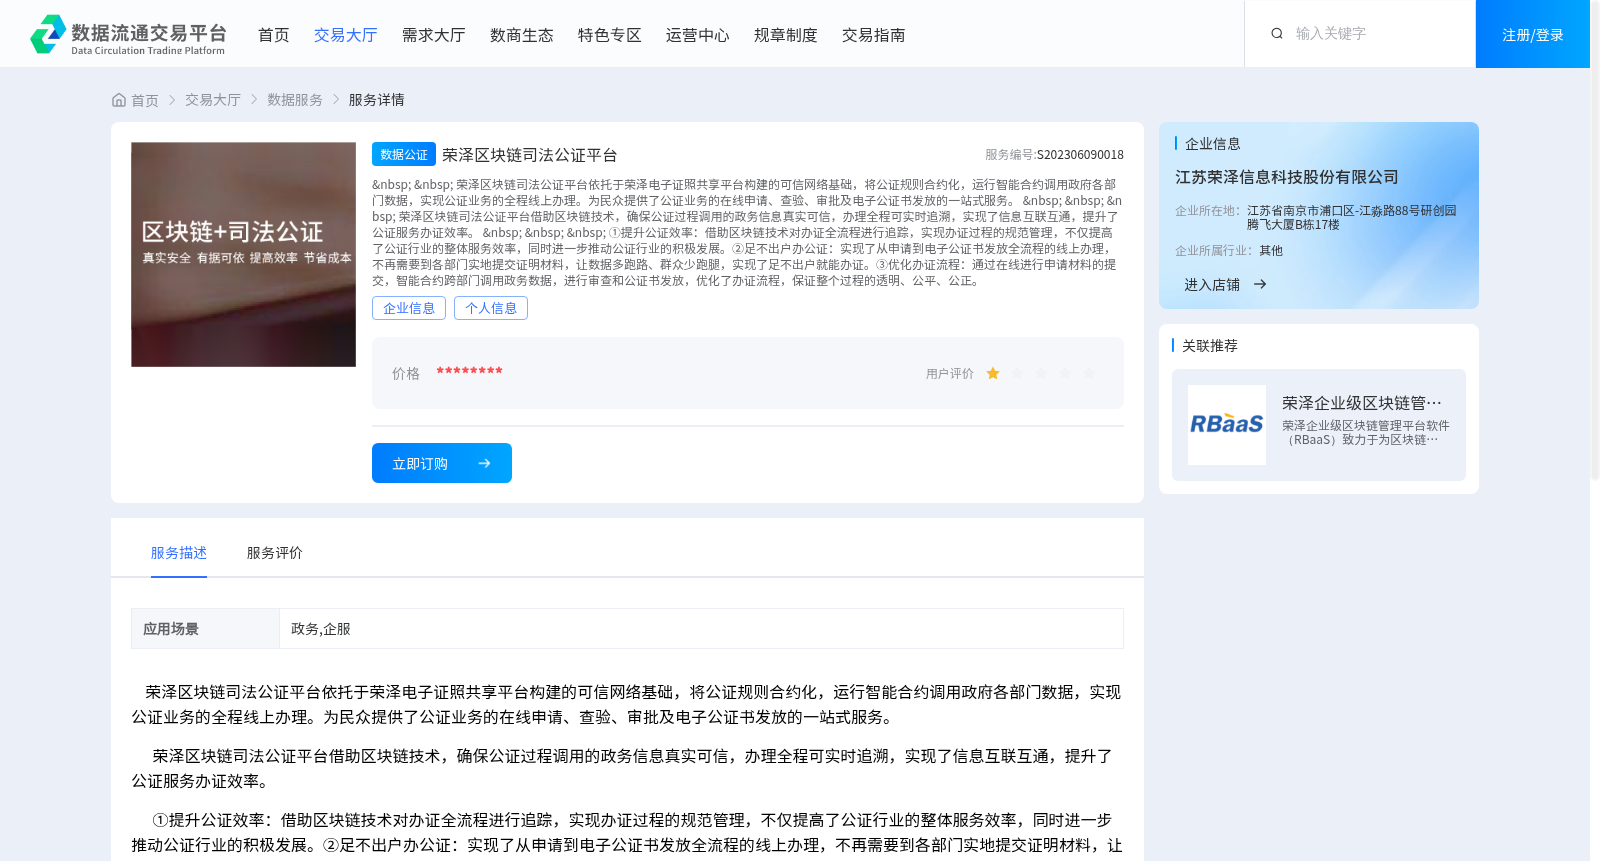Click the RBaaS logo thumbnail

click(1227, 425)
